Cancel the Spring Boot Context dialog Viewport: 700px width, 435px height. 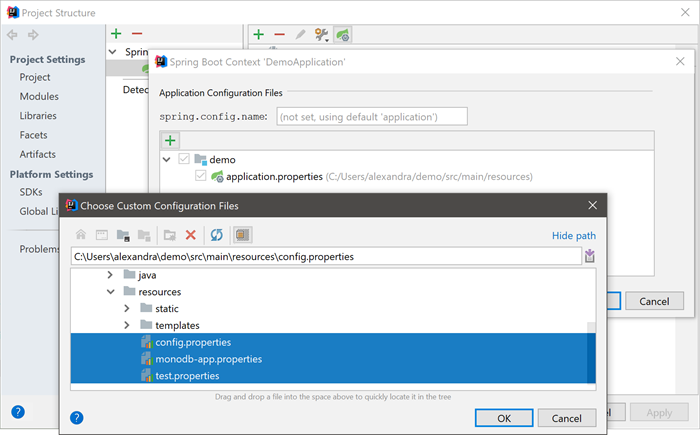pyautogui.click(x=654, y=301)
